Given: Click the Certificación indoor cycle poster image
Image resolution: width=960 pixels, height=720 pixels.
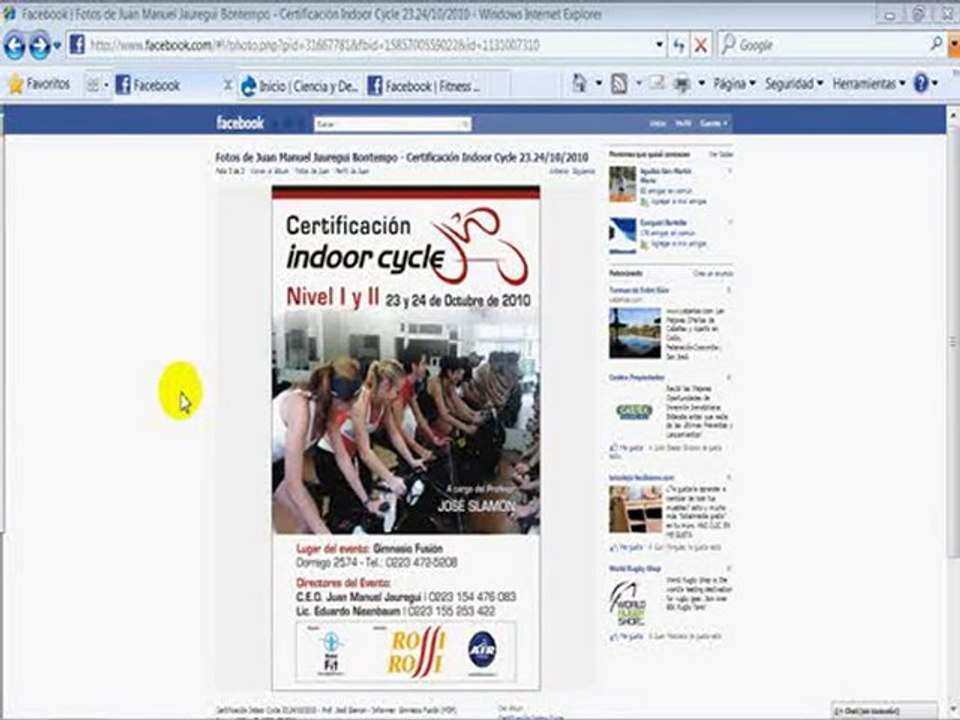Looking at the screenshot, I should pyautogui.click(x=406, y=438).
